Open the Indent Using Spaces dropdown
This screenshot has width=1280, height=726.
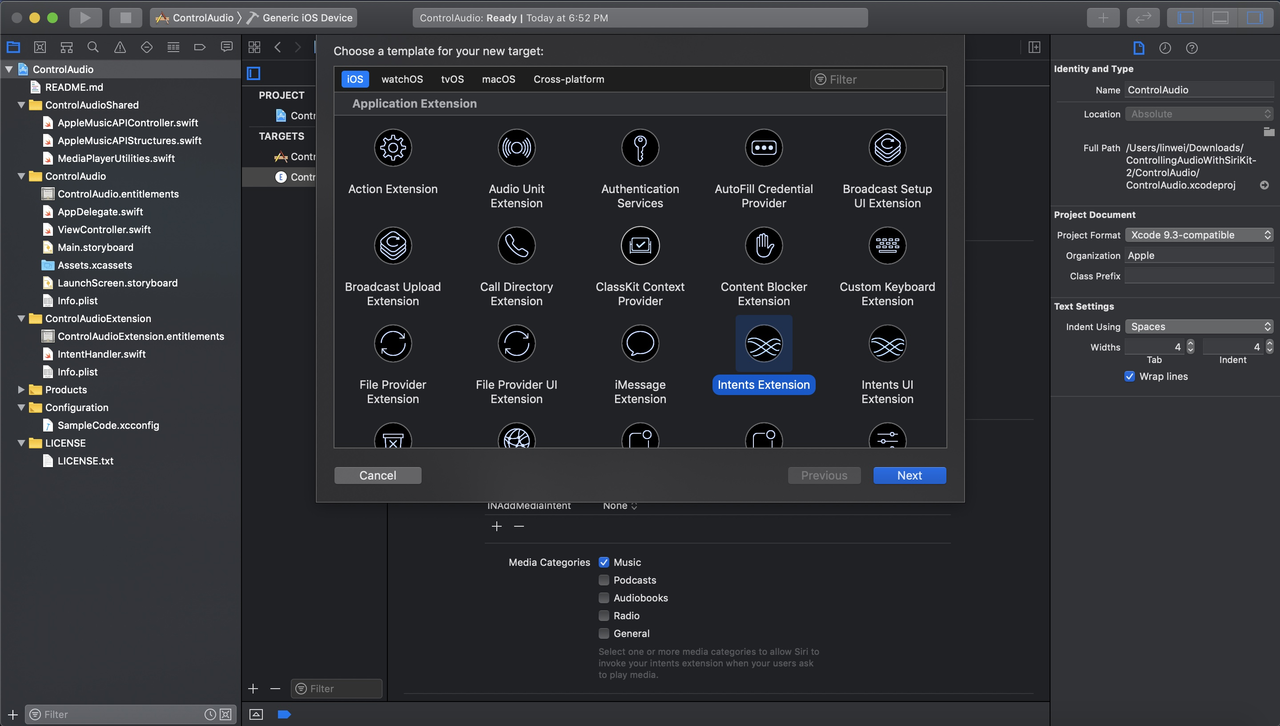(1199, 327)
